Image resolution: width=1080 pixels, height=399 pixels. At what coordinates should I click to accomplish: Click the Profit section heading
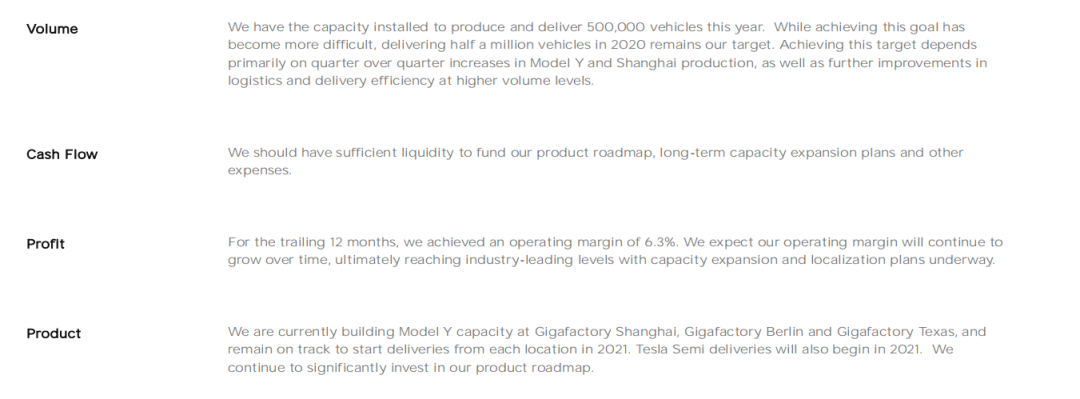click(x=45, y=244)
